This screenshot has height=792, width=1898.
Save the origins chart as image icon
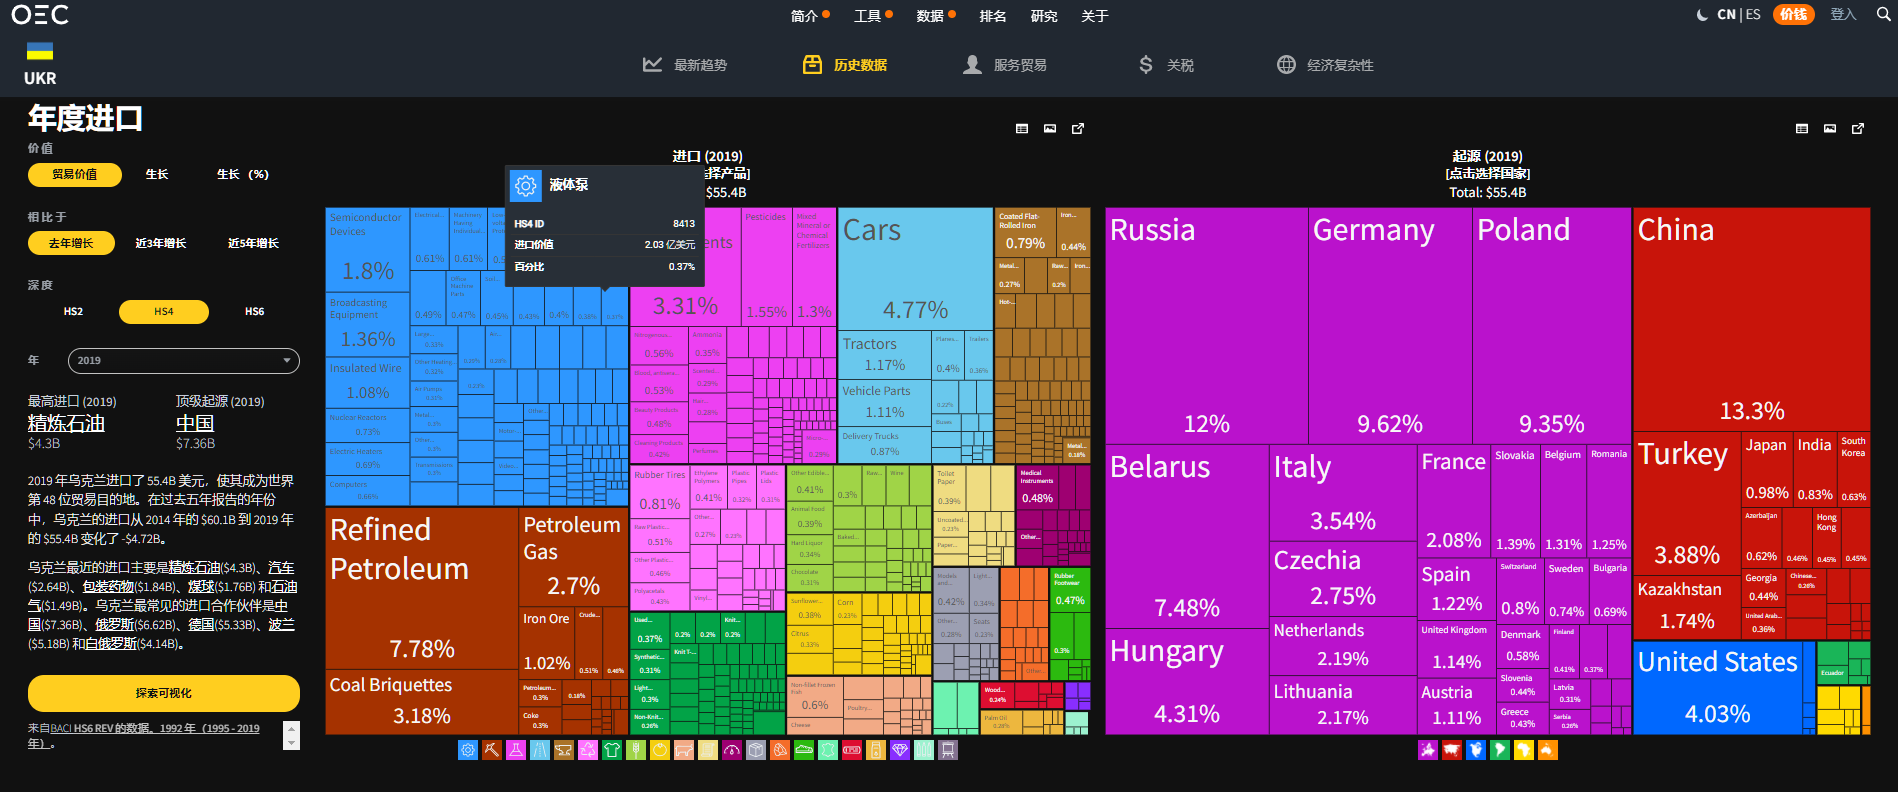[x=1829, y=129]
